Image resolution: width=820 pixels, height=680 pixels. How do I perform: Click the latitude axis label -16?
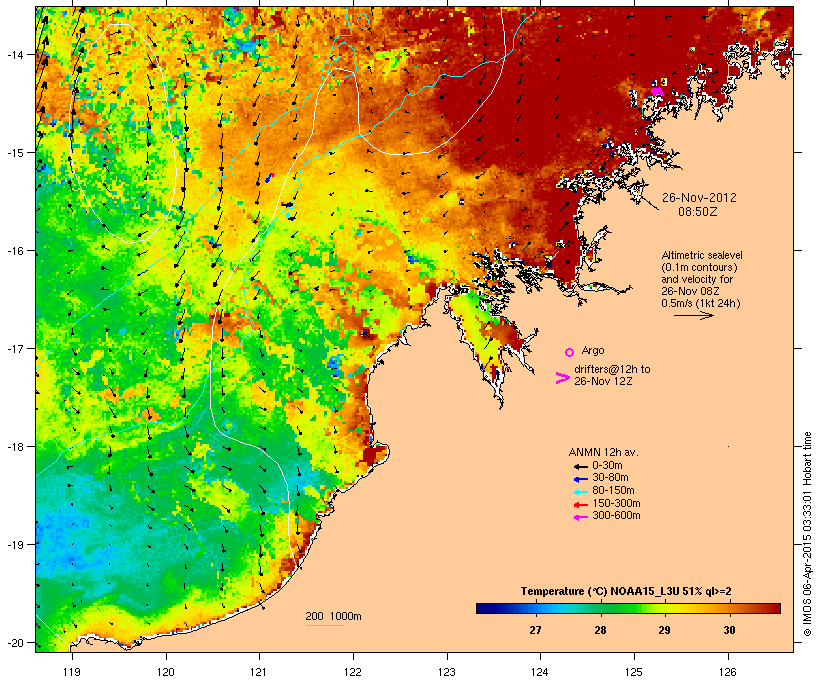click(x=14, y=251)
